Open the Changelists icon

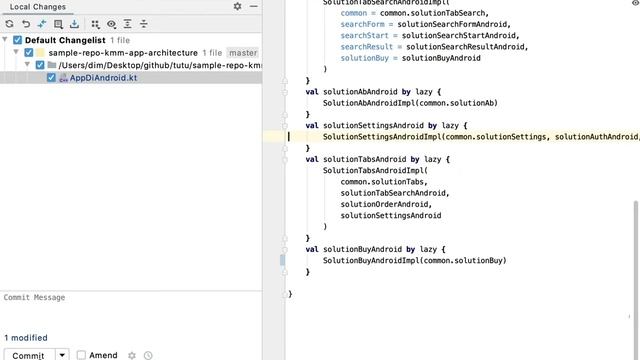(x=58, y=24)
